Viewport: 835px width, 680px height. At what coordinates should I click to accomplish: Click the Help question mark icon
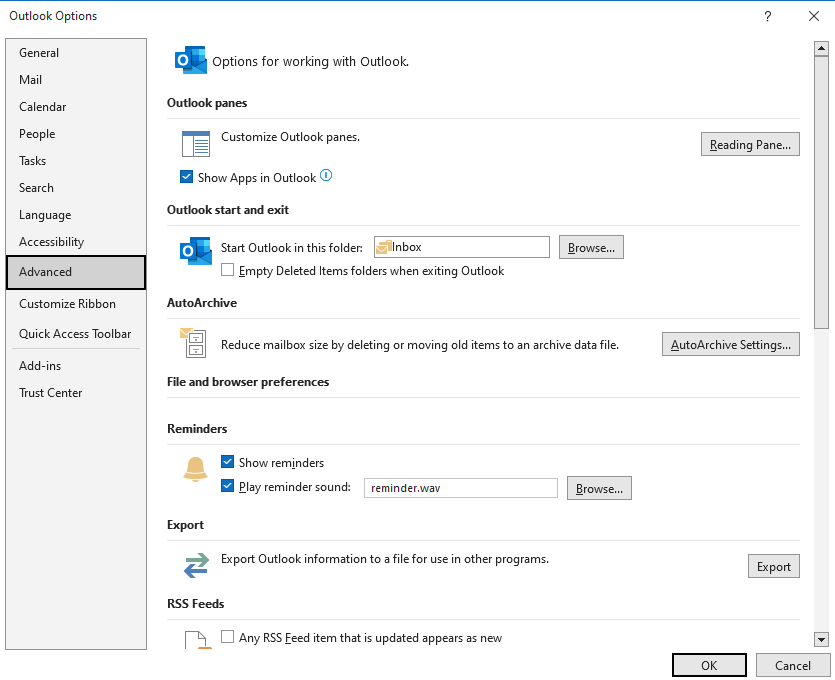click(767, 16)
